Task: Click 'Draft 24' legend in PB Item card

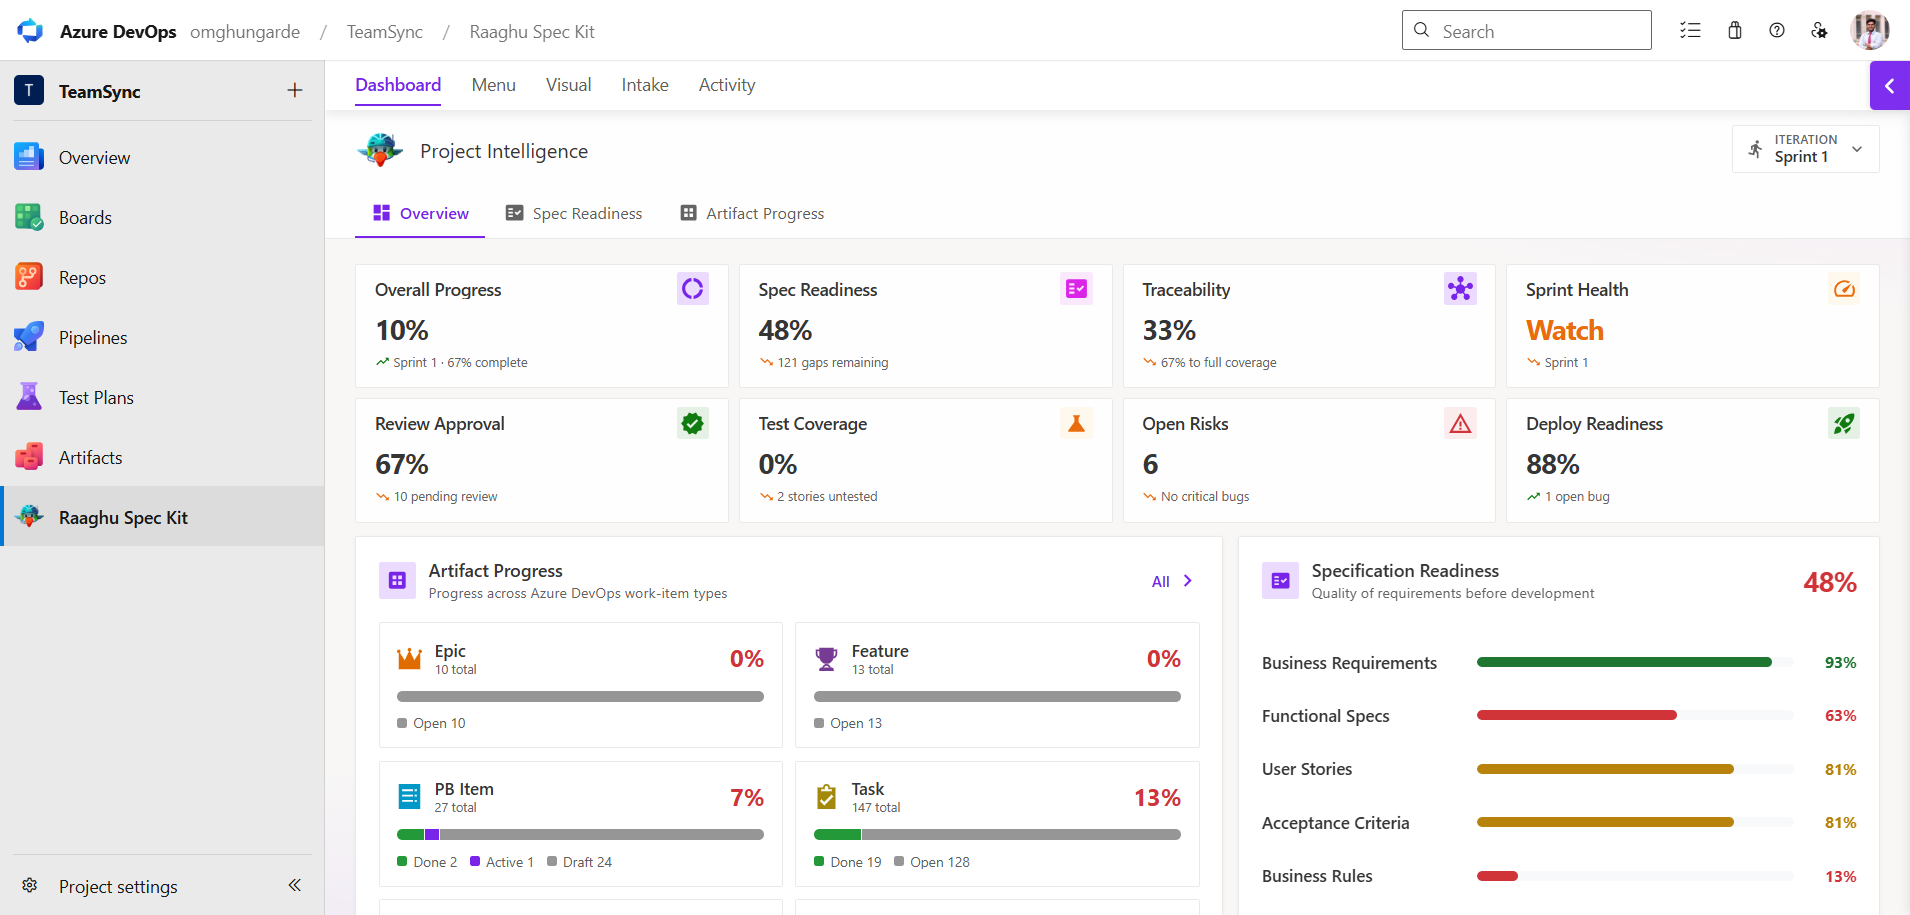Action: pyautogui.click(x=580, y=862)
